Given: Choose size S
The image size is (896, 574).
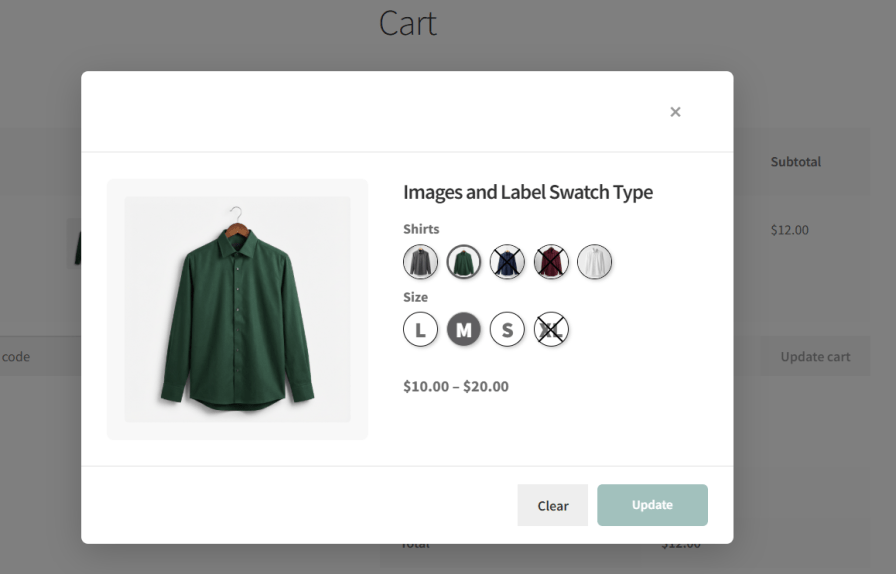Looking at the screenshot, I should pyautogui.click(x=507, y=329).
